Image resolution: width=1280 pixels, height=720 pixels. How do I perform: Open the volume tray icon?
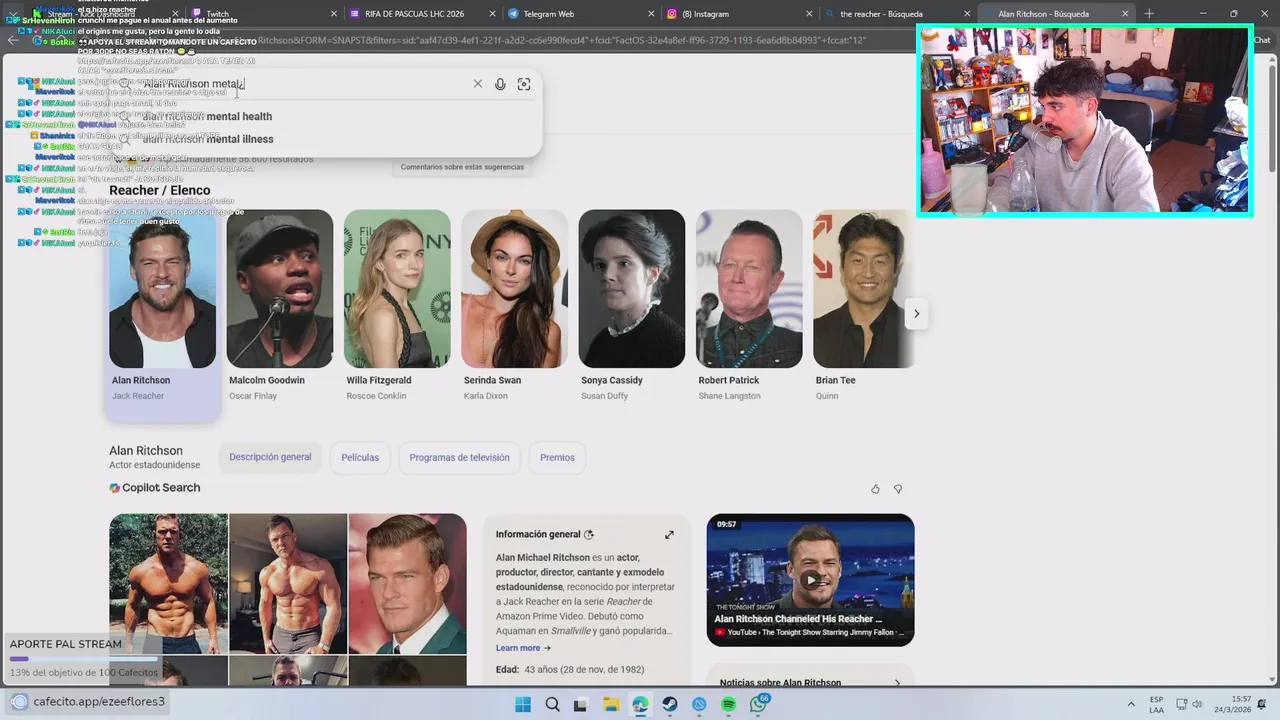pos(1197,705)
